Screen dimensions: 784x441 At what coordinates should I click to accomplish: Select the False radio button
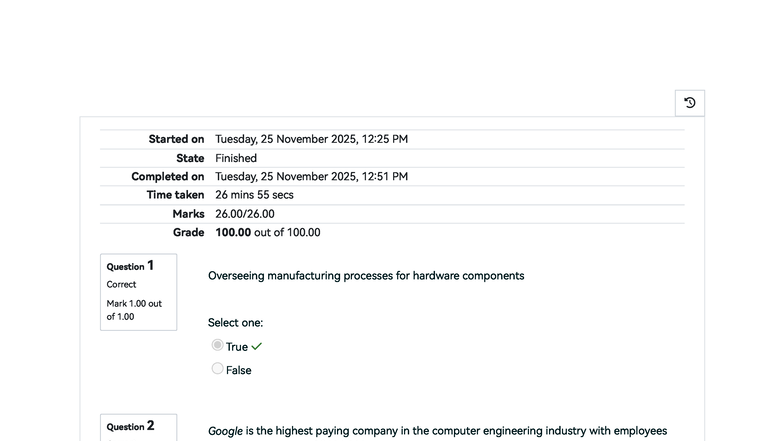coord(217,368)
